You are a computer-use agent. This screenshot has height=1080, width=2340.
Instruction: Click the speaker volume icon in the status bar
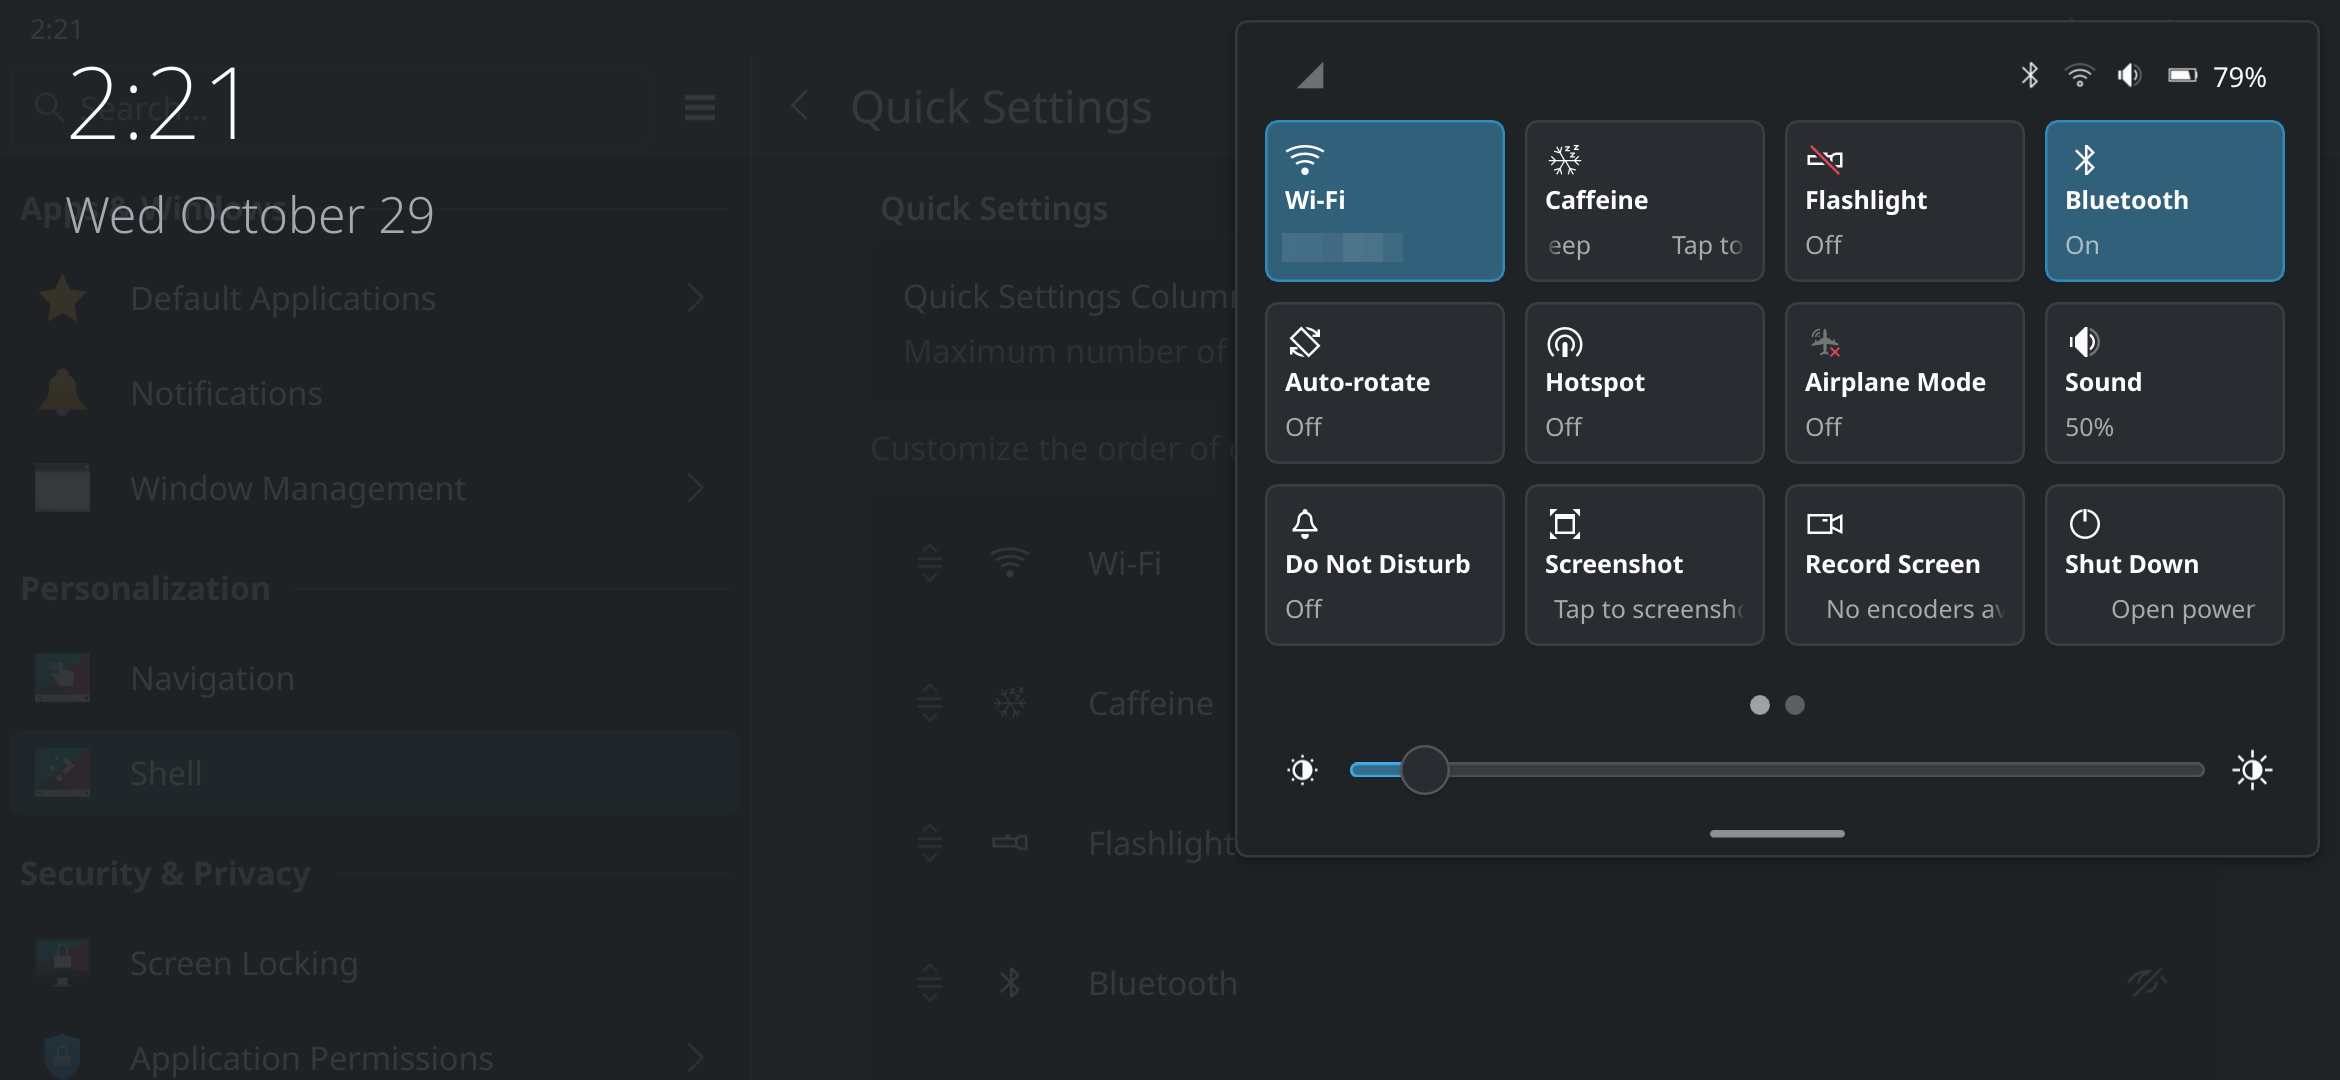2129,74
